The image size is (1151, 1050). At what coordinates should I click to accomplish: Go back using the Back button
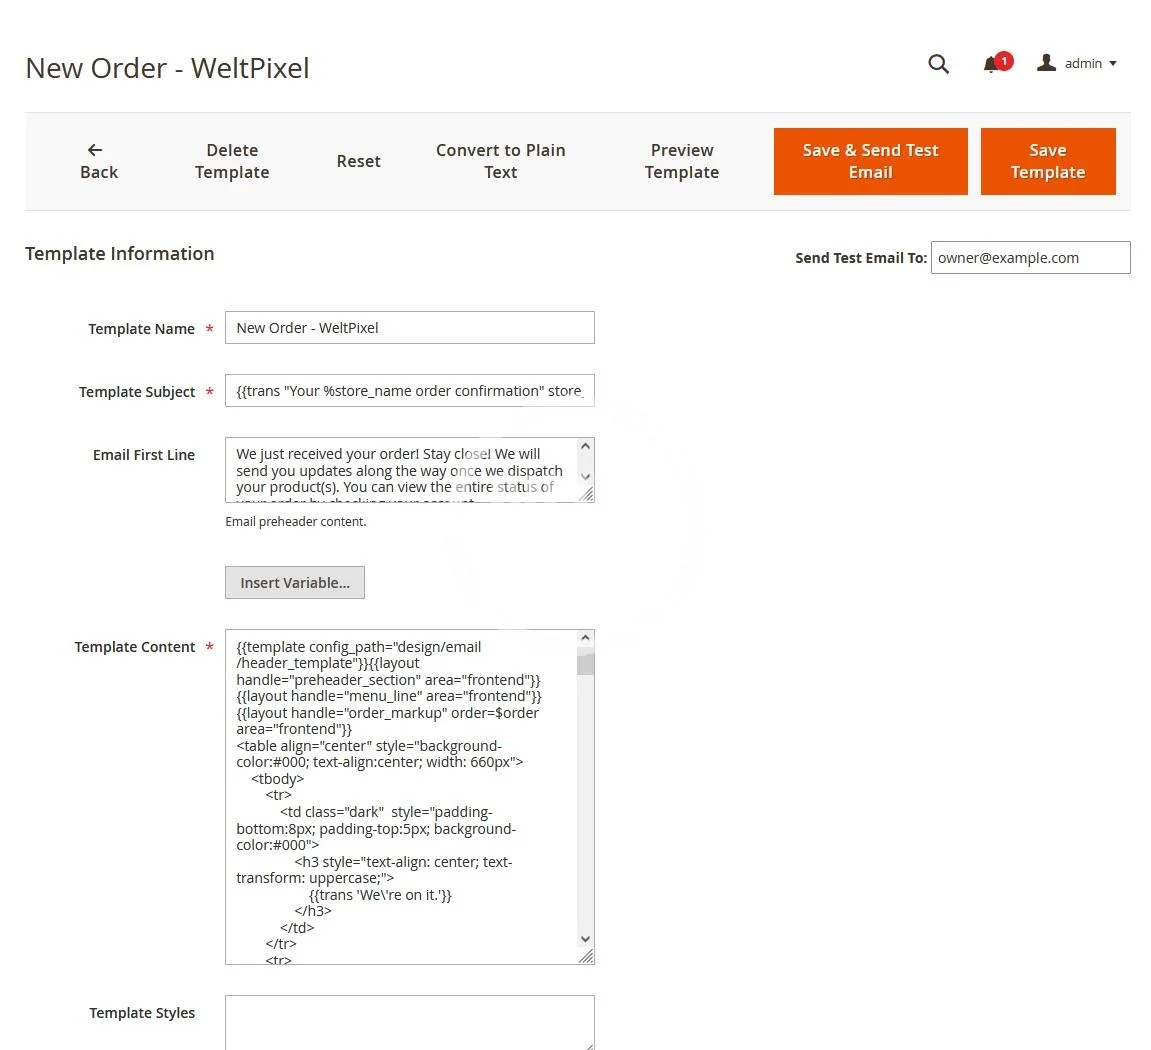[98, 161]
